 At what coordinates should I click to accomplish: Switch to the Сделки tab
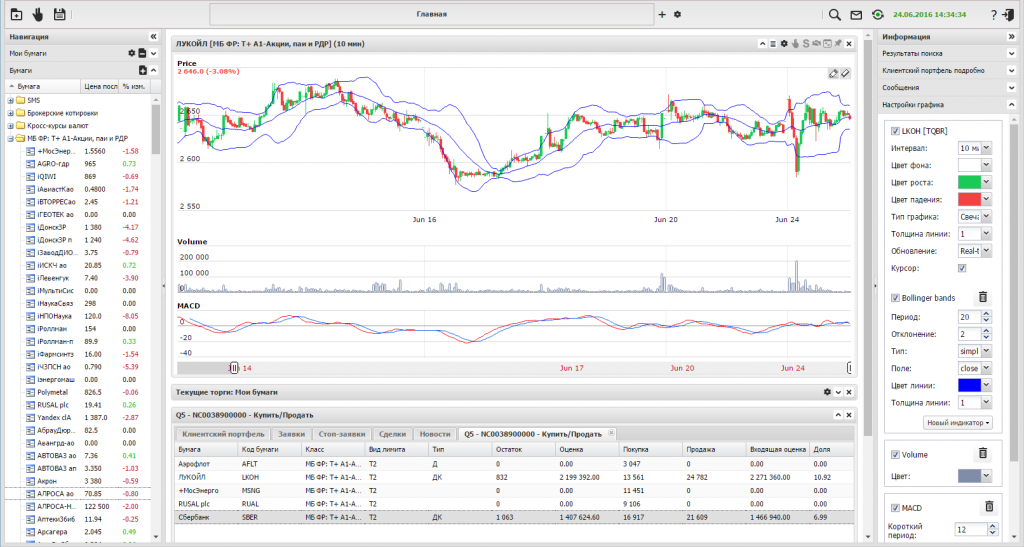click(392, 434)
